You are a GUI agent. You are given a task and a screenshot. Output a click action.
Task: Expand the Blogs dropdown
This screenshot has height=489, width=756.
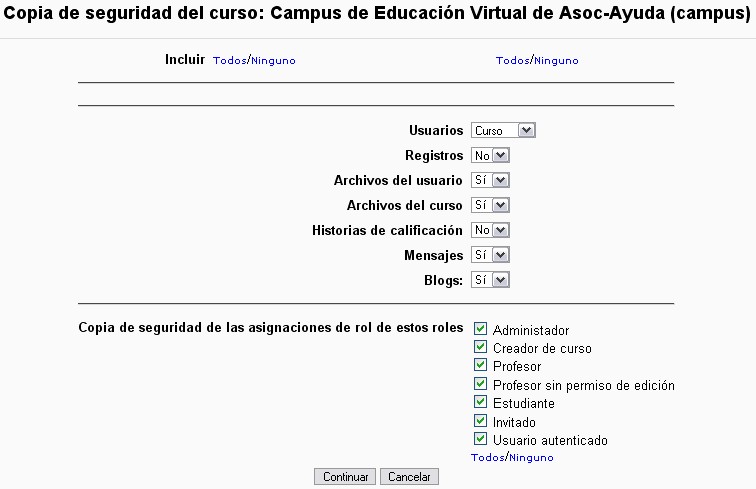(491, 280)
